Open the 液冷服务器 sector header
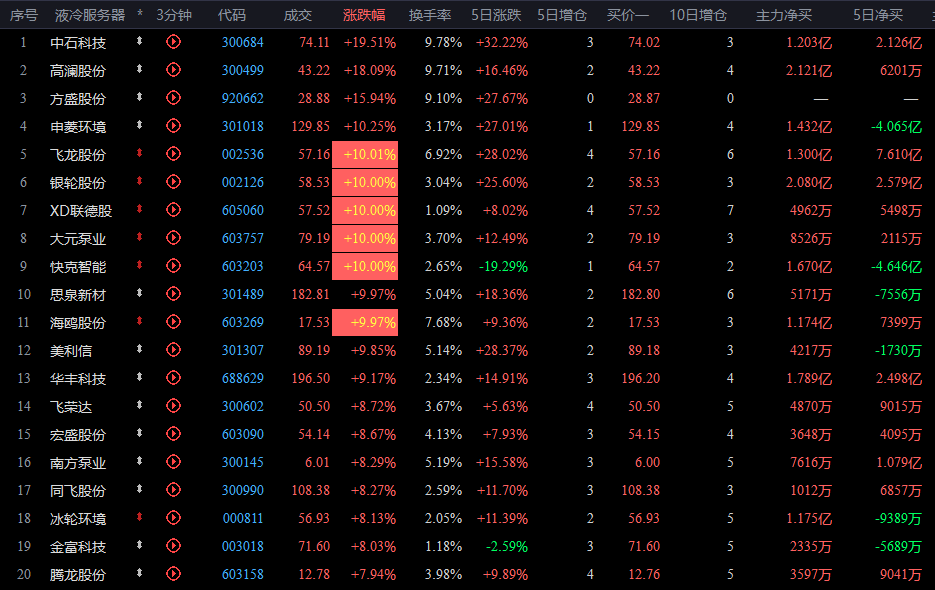Image resolution: width=935 pixels, height=590 pixels. click(x=90, y=15)
